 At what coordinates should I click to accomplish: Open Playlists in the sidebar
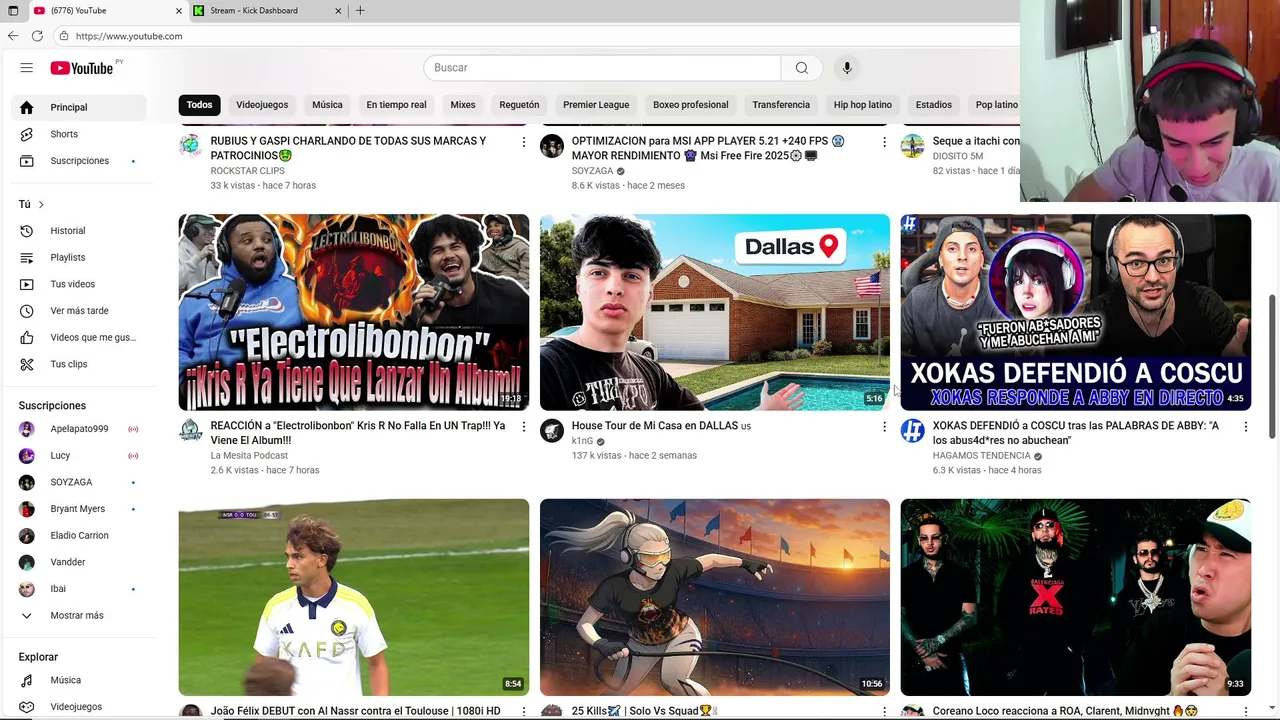[x=78, y=258]
